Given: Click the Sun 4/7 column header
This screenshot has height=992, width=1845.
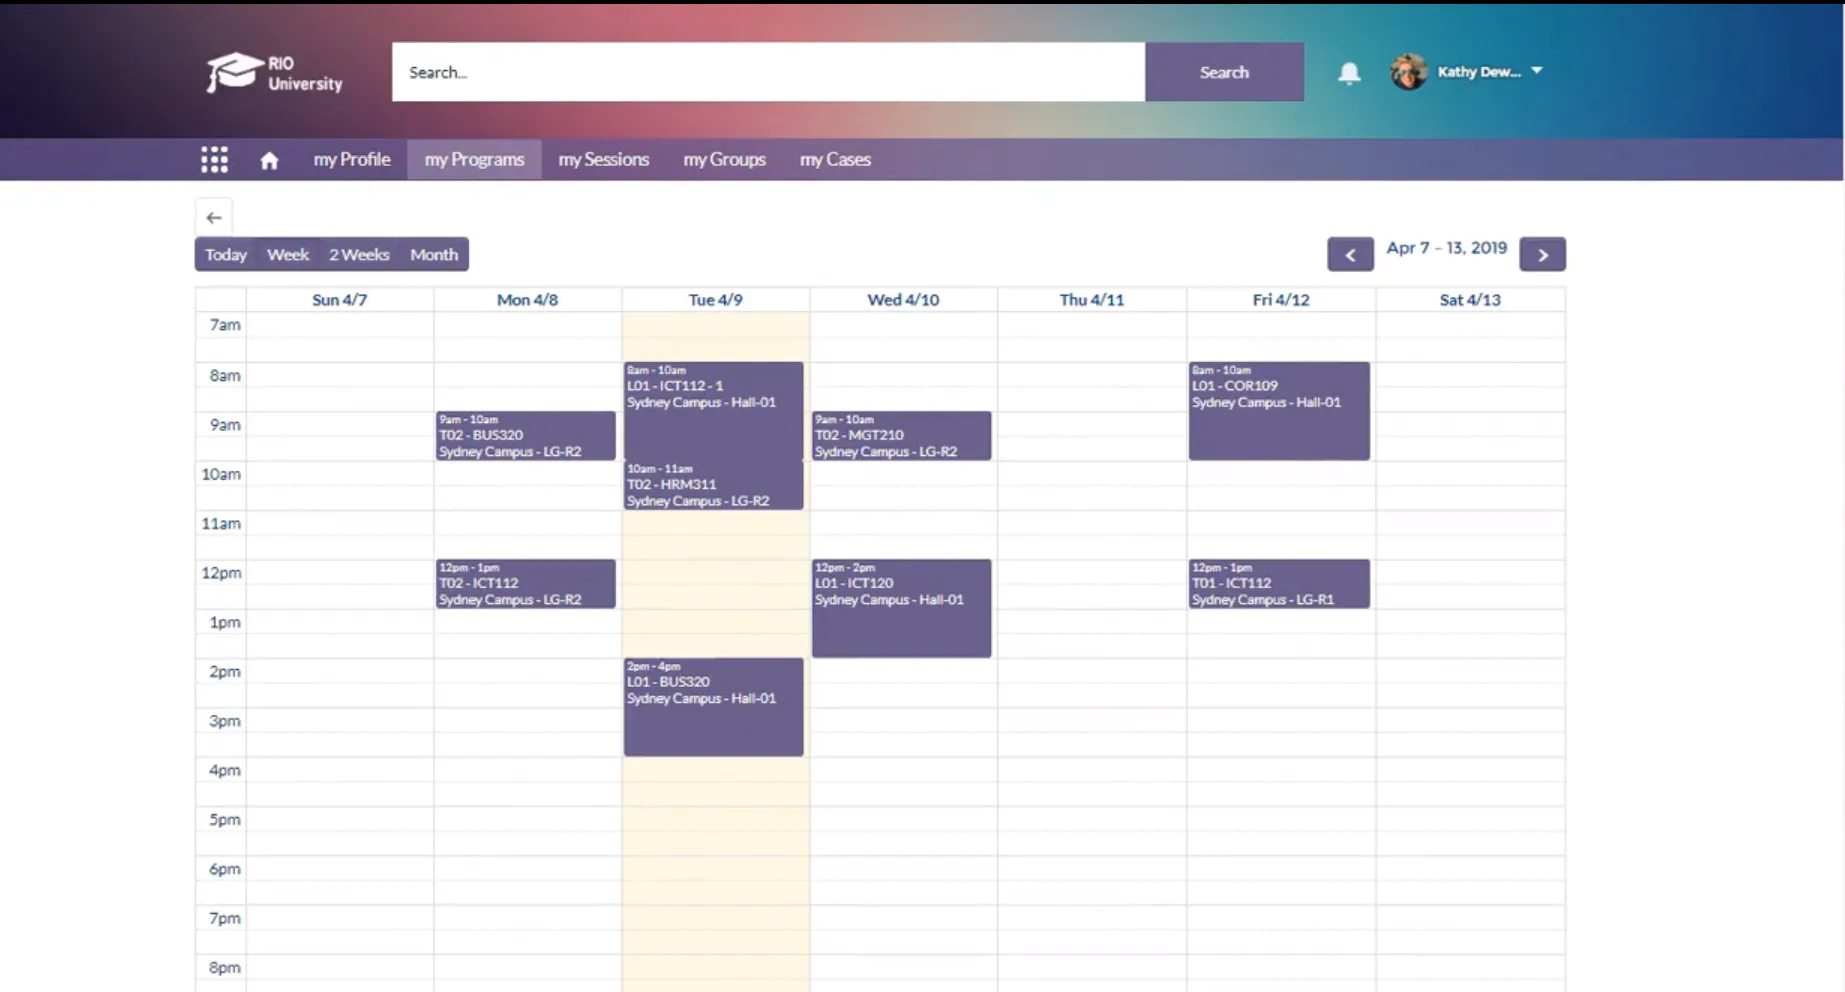Looking at the screenshot, I should point(339,300).
